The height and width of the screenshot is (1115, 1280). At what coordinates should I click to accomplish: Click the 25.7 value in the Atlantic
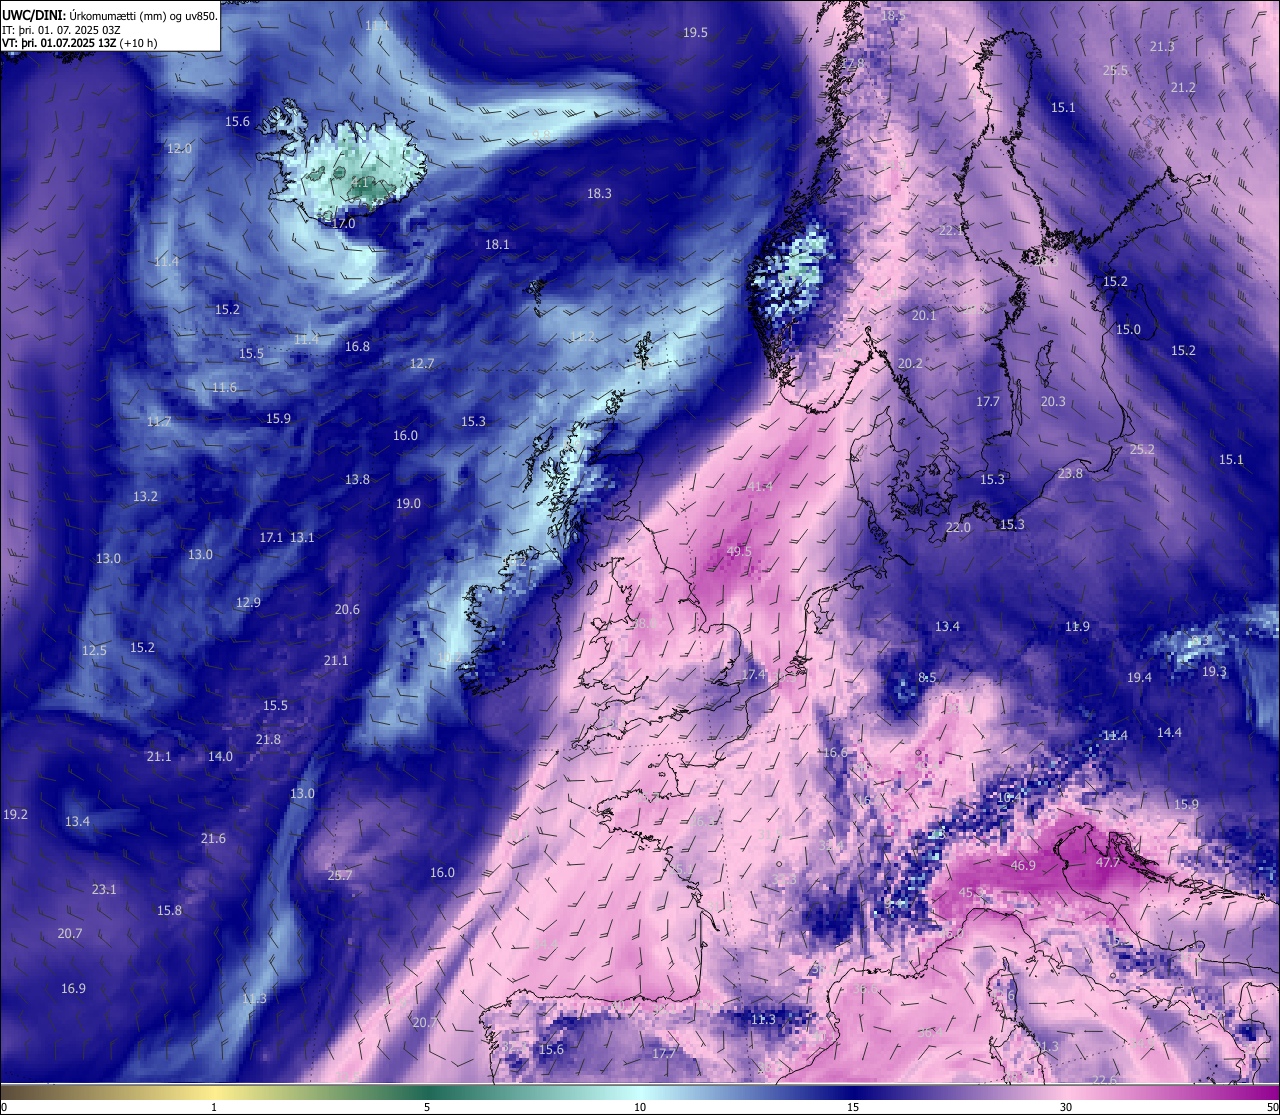pos(340,875)
